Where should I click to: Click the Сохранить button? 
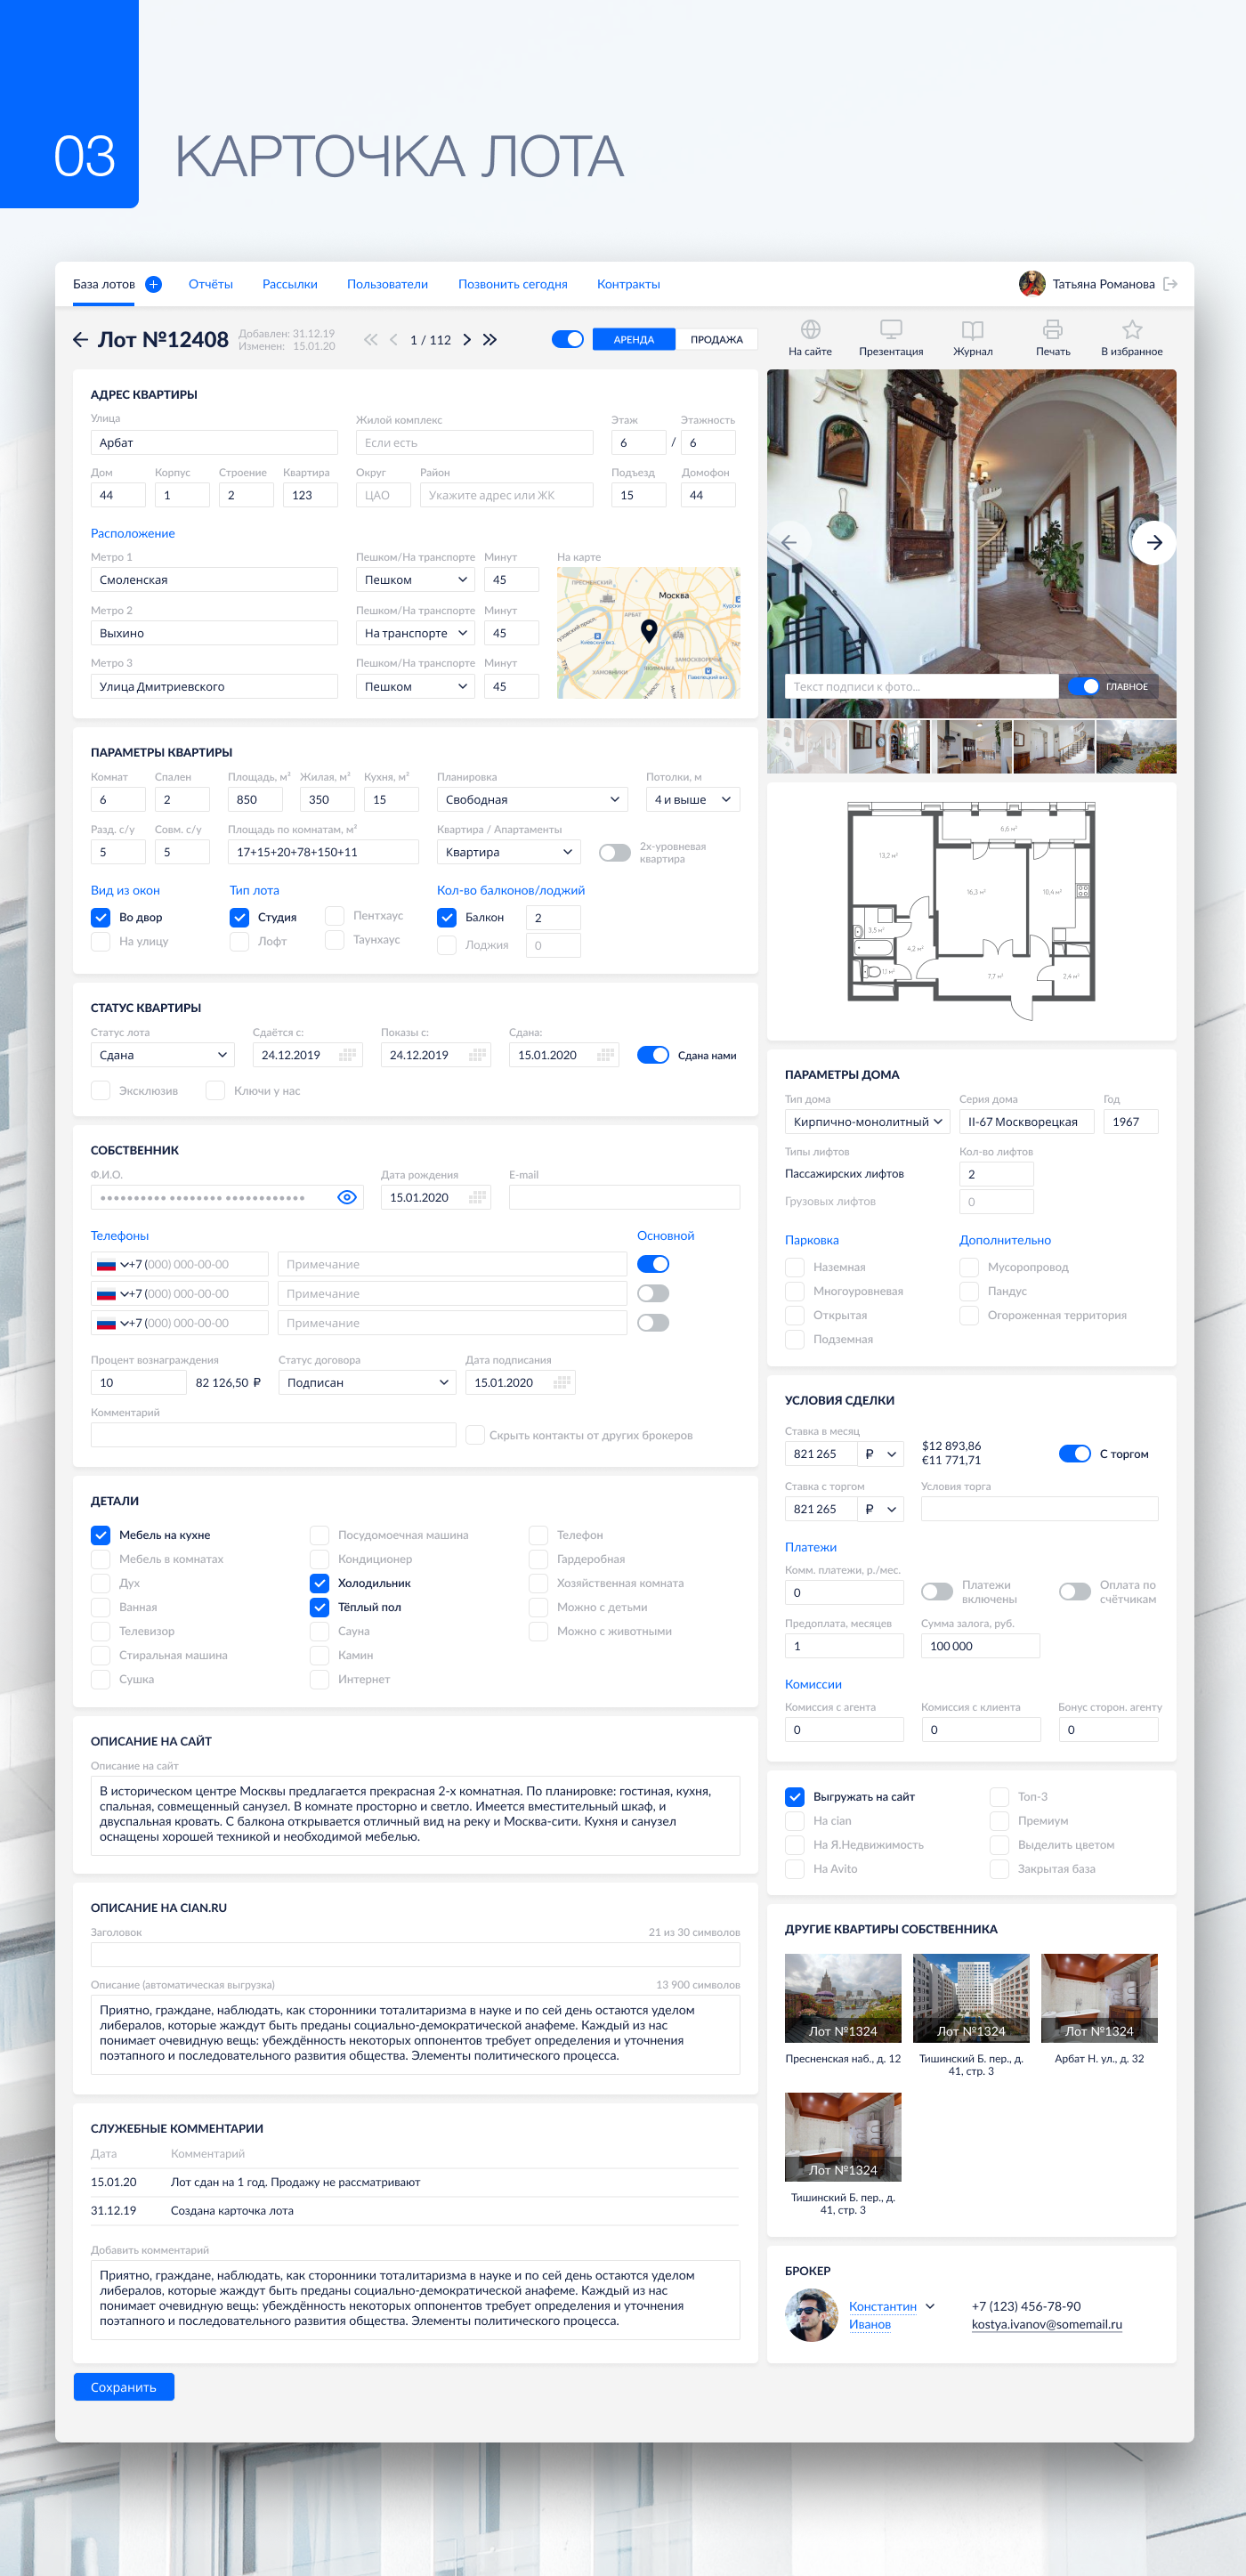point(124,2387)
